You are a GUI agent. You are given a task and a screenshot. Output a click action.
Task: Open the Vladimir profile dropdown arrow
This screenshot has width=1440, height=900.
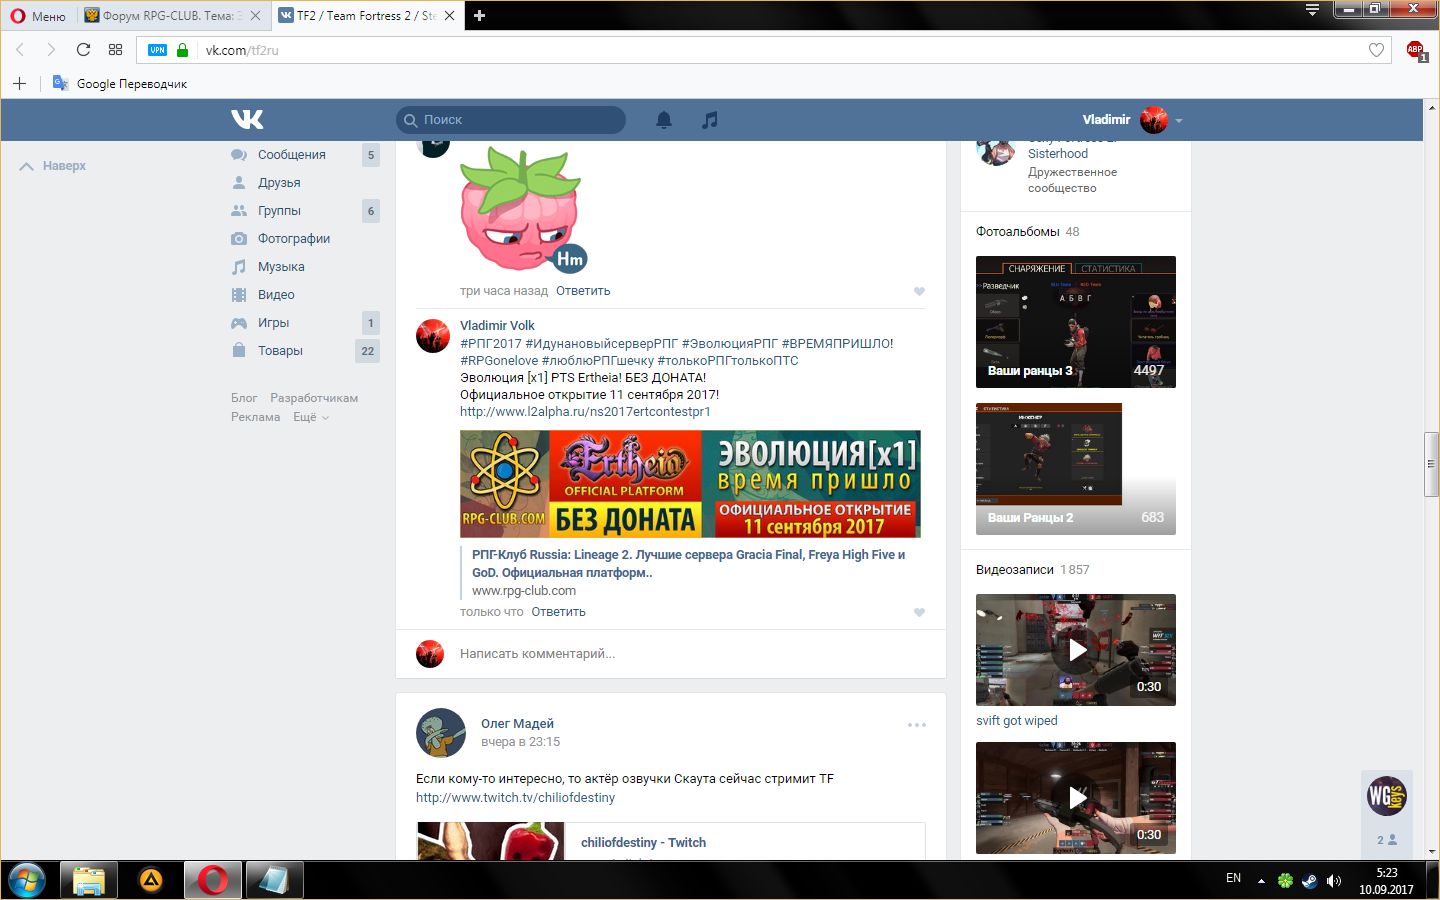pyautogui.click(x=1179, y=120)
